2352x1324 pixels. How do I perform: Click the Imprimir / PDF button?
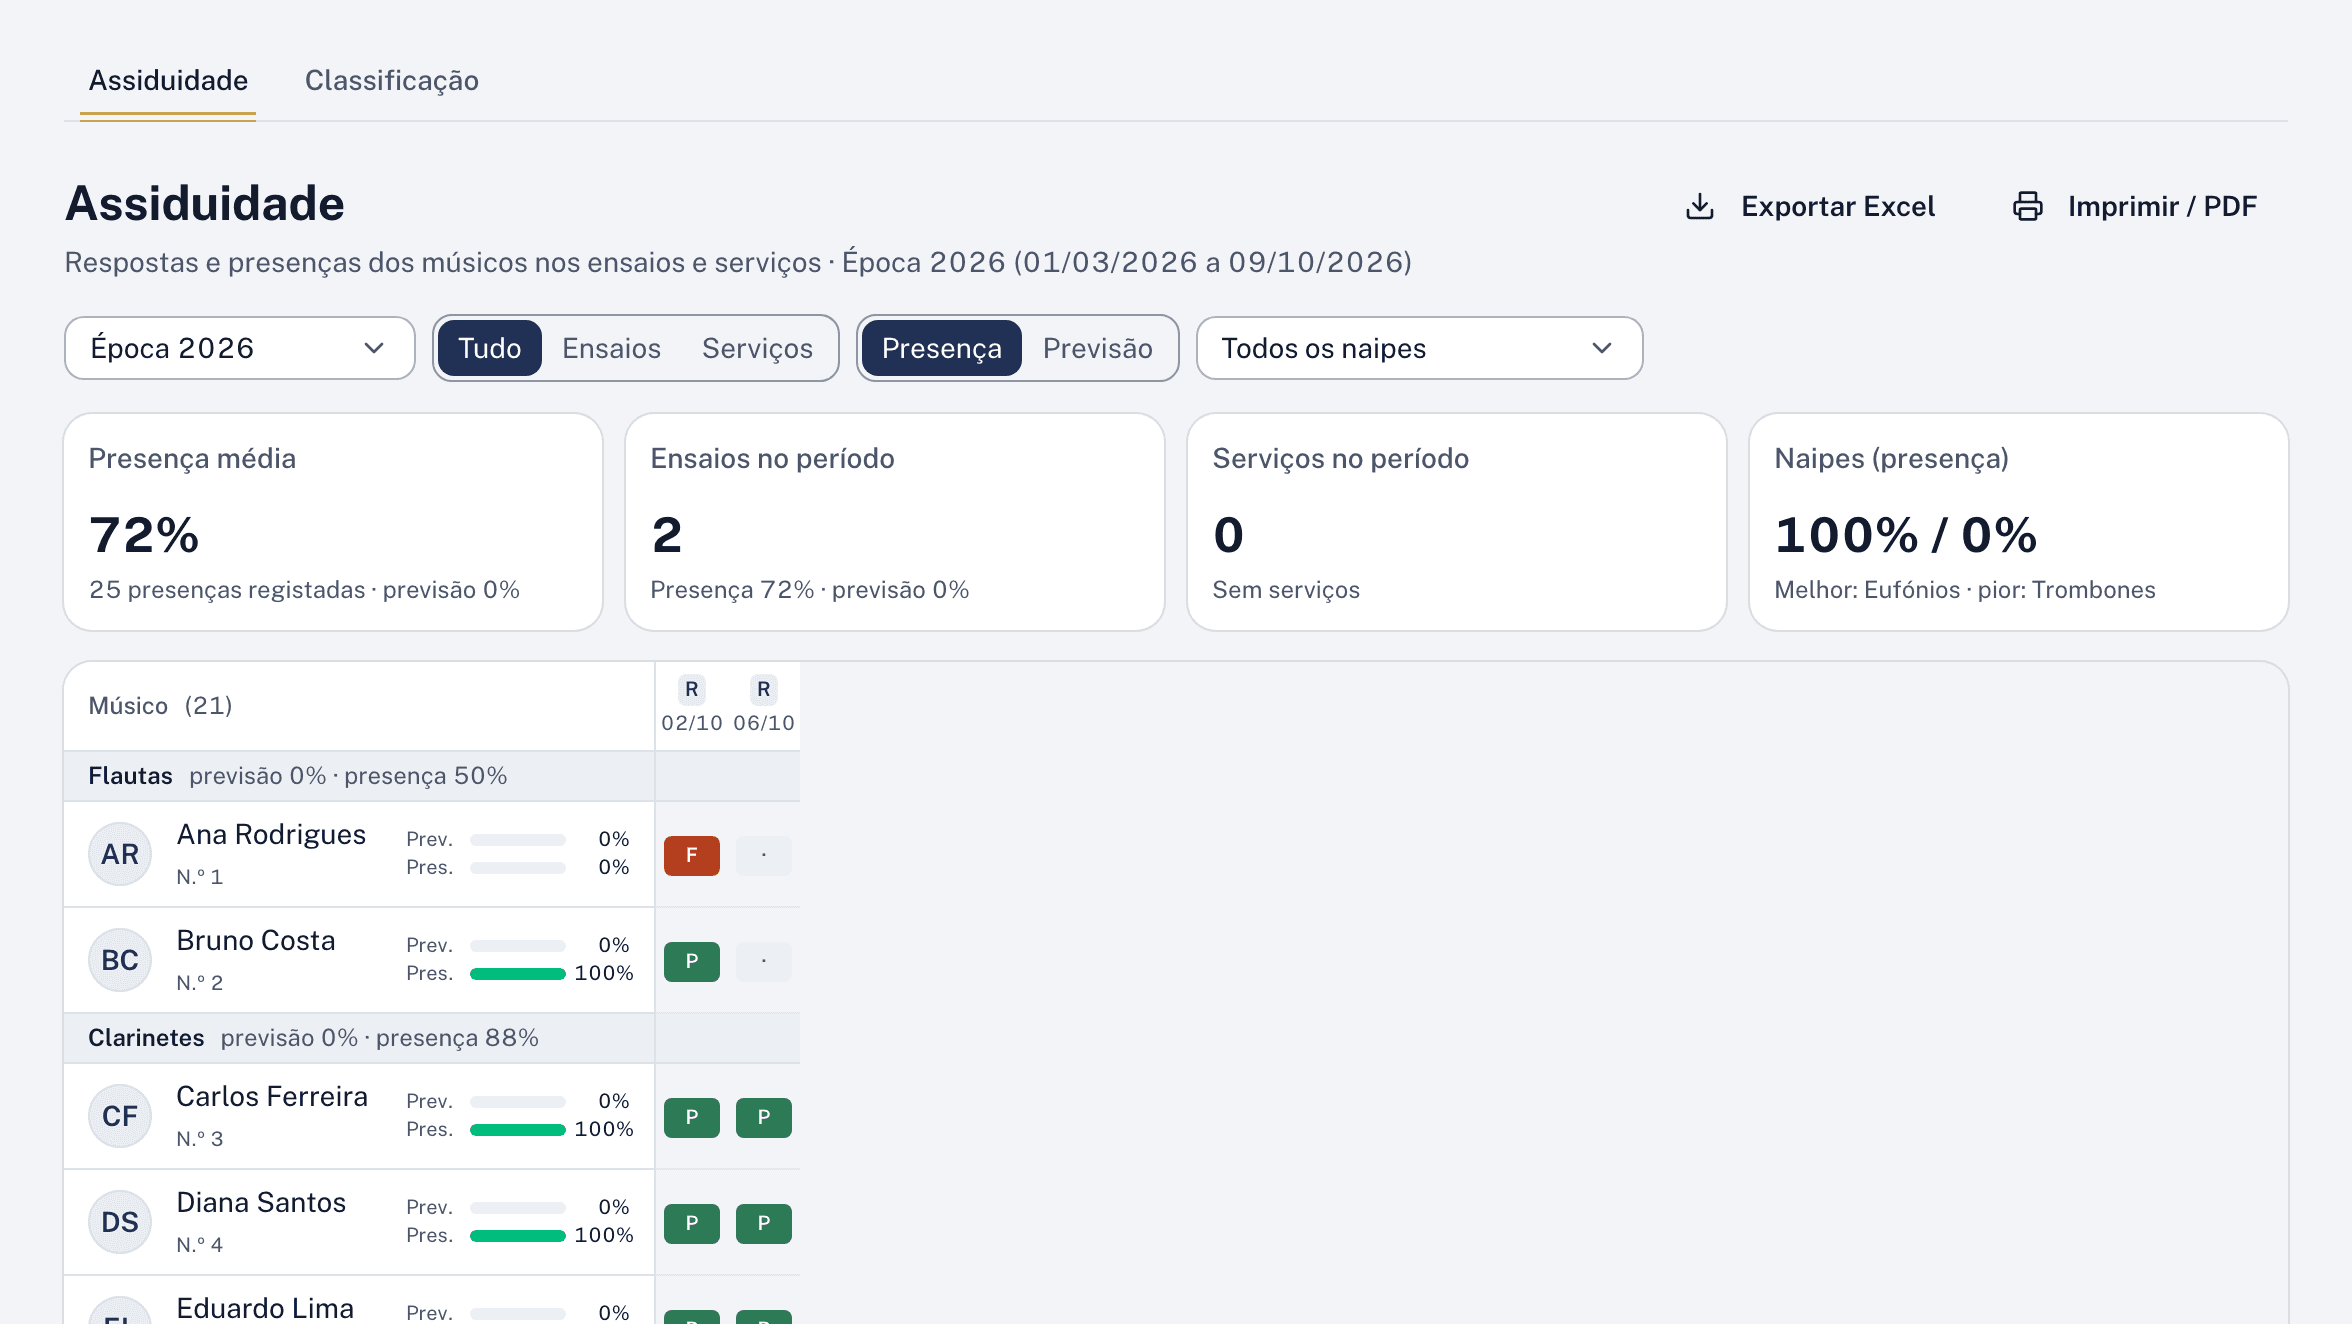coord(2135,206)
